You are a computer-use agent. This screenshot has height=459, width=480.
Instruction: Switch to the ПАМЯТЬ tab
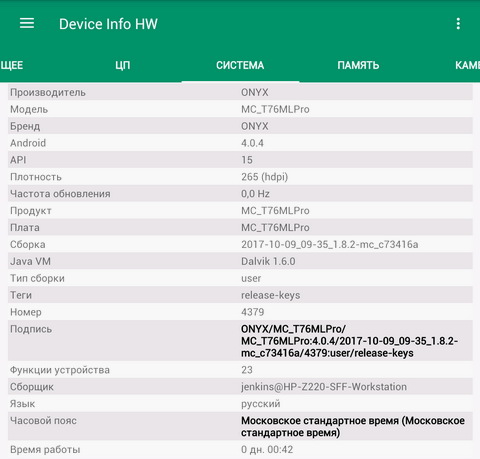pyautogui.click(x=358, y=65)
